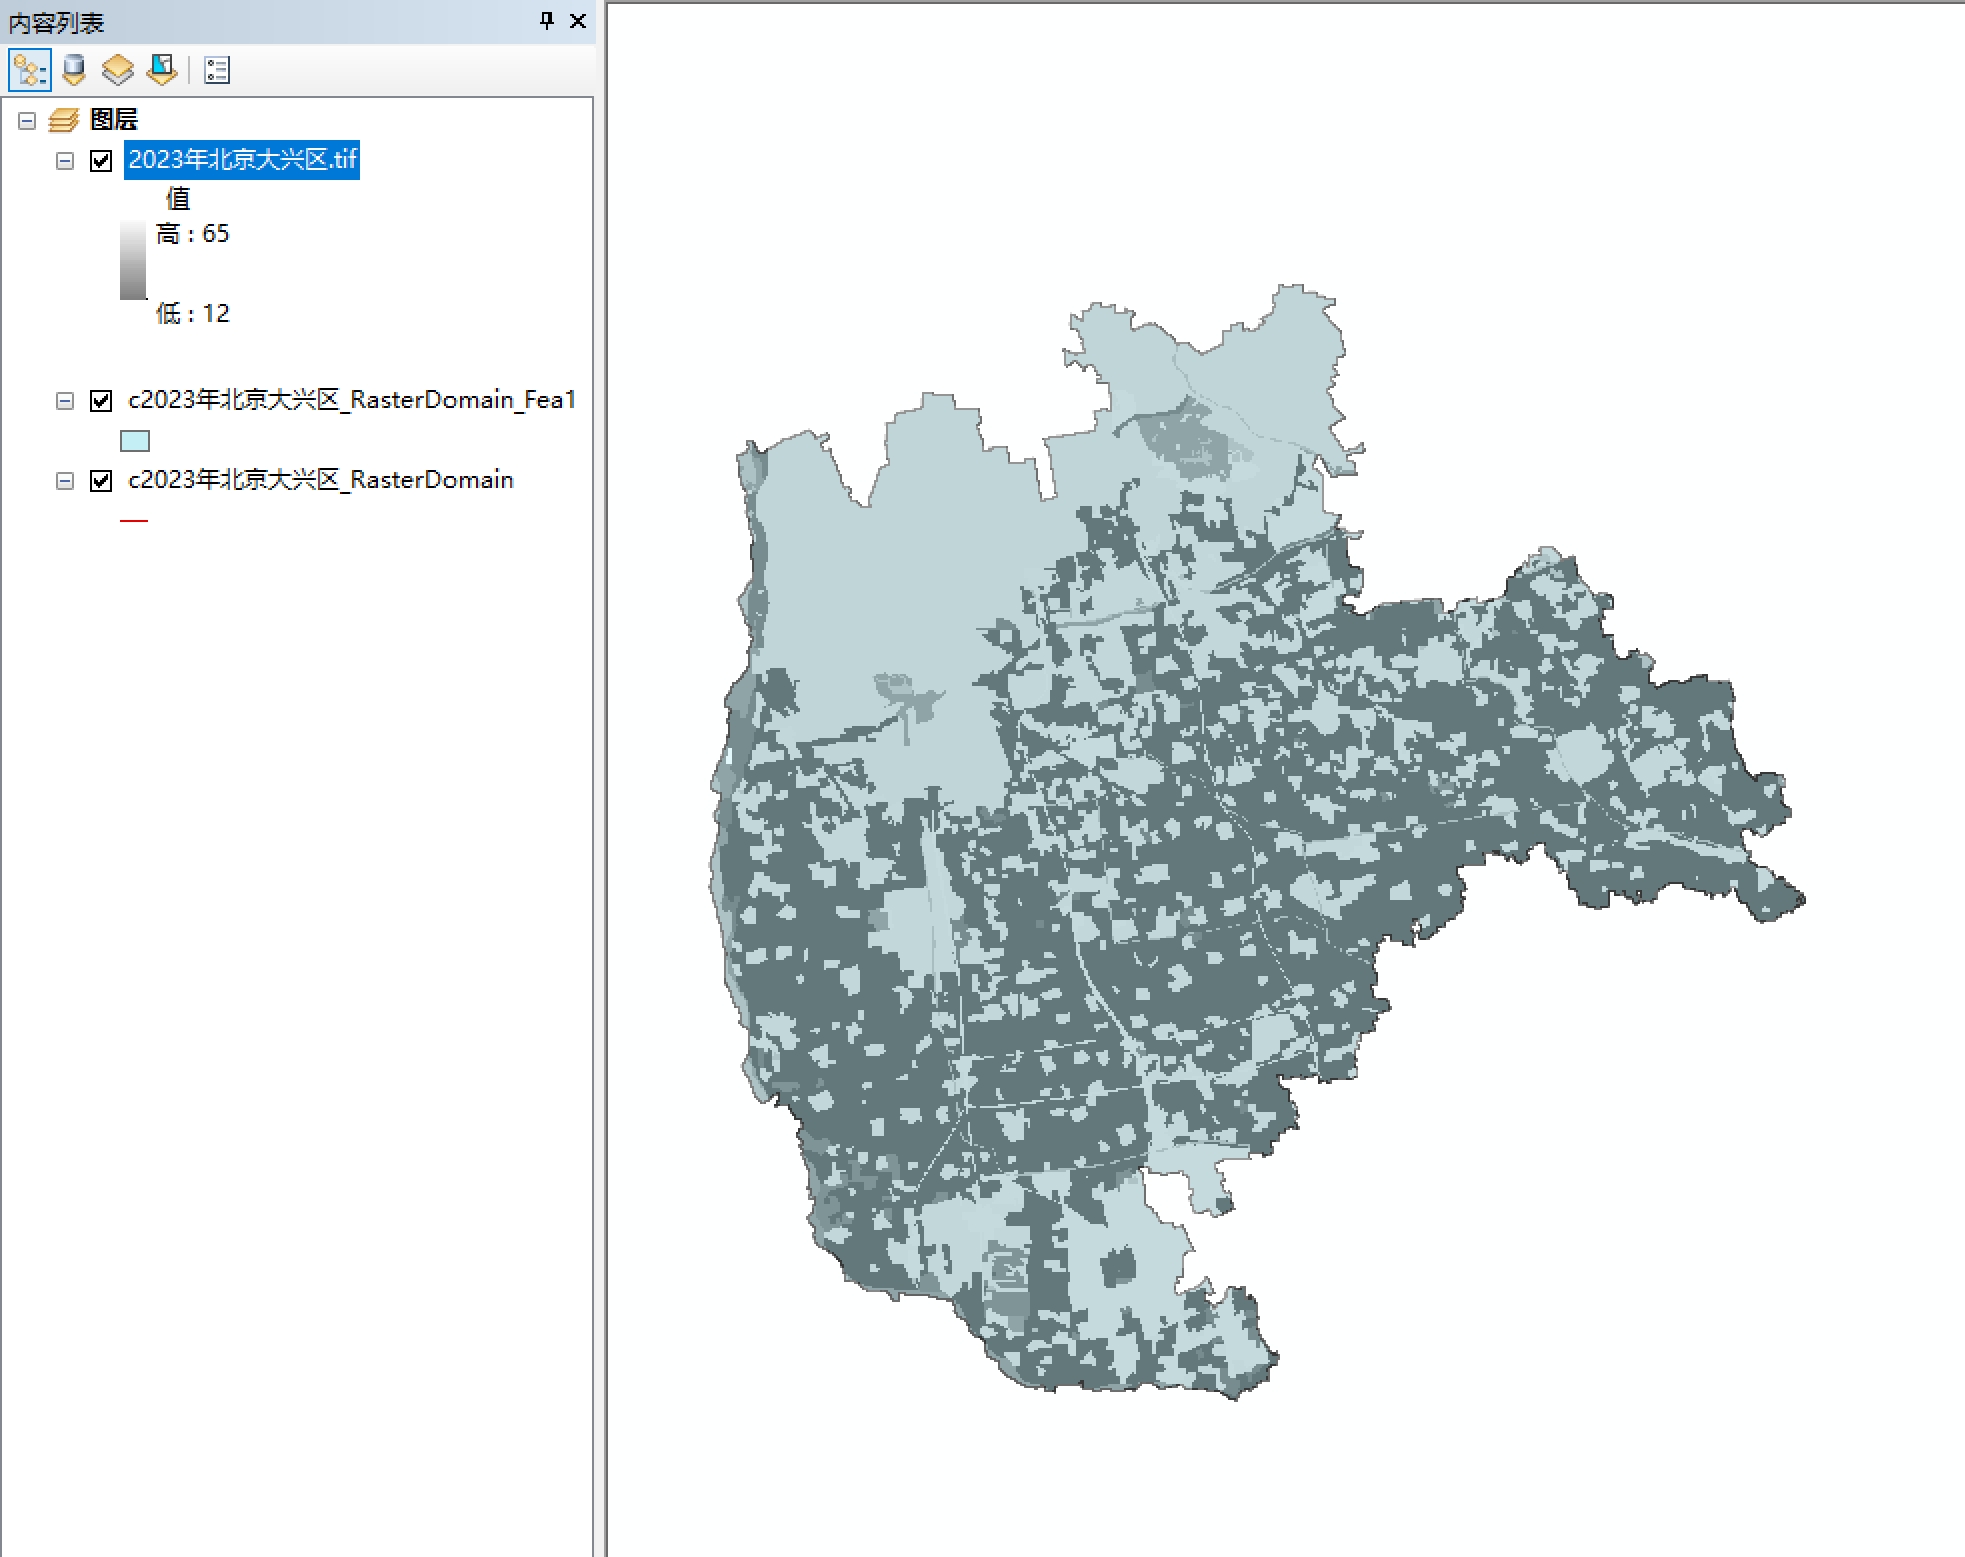
Task: Click the light blue polygon symbol swatch
Action: tap(134, 441)
